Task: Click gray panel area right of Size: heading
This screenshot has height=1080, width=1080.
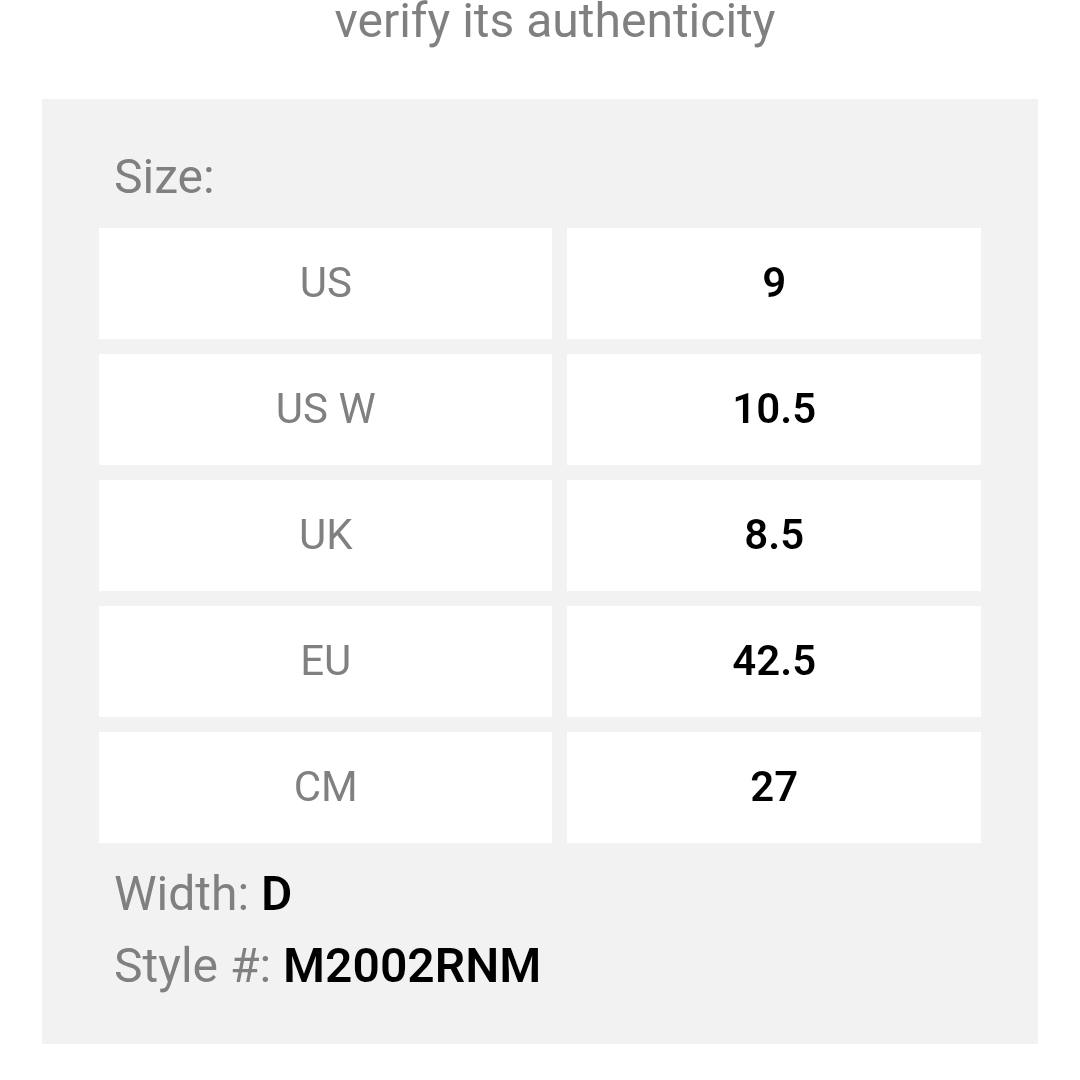Action: coord(620,177)
